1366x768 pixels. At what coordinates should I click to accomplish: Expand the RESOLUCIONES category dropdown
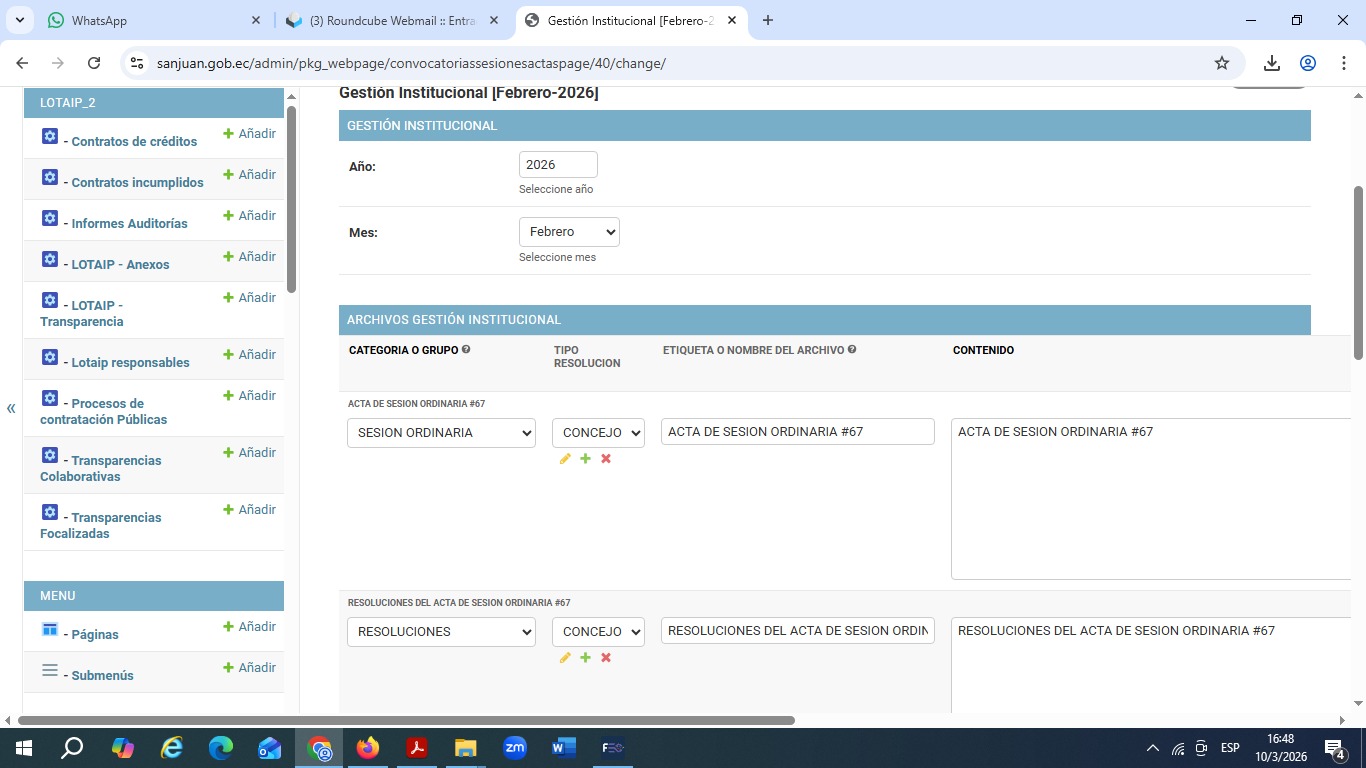tap(441, 632)
